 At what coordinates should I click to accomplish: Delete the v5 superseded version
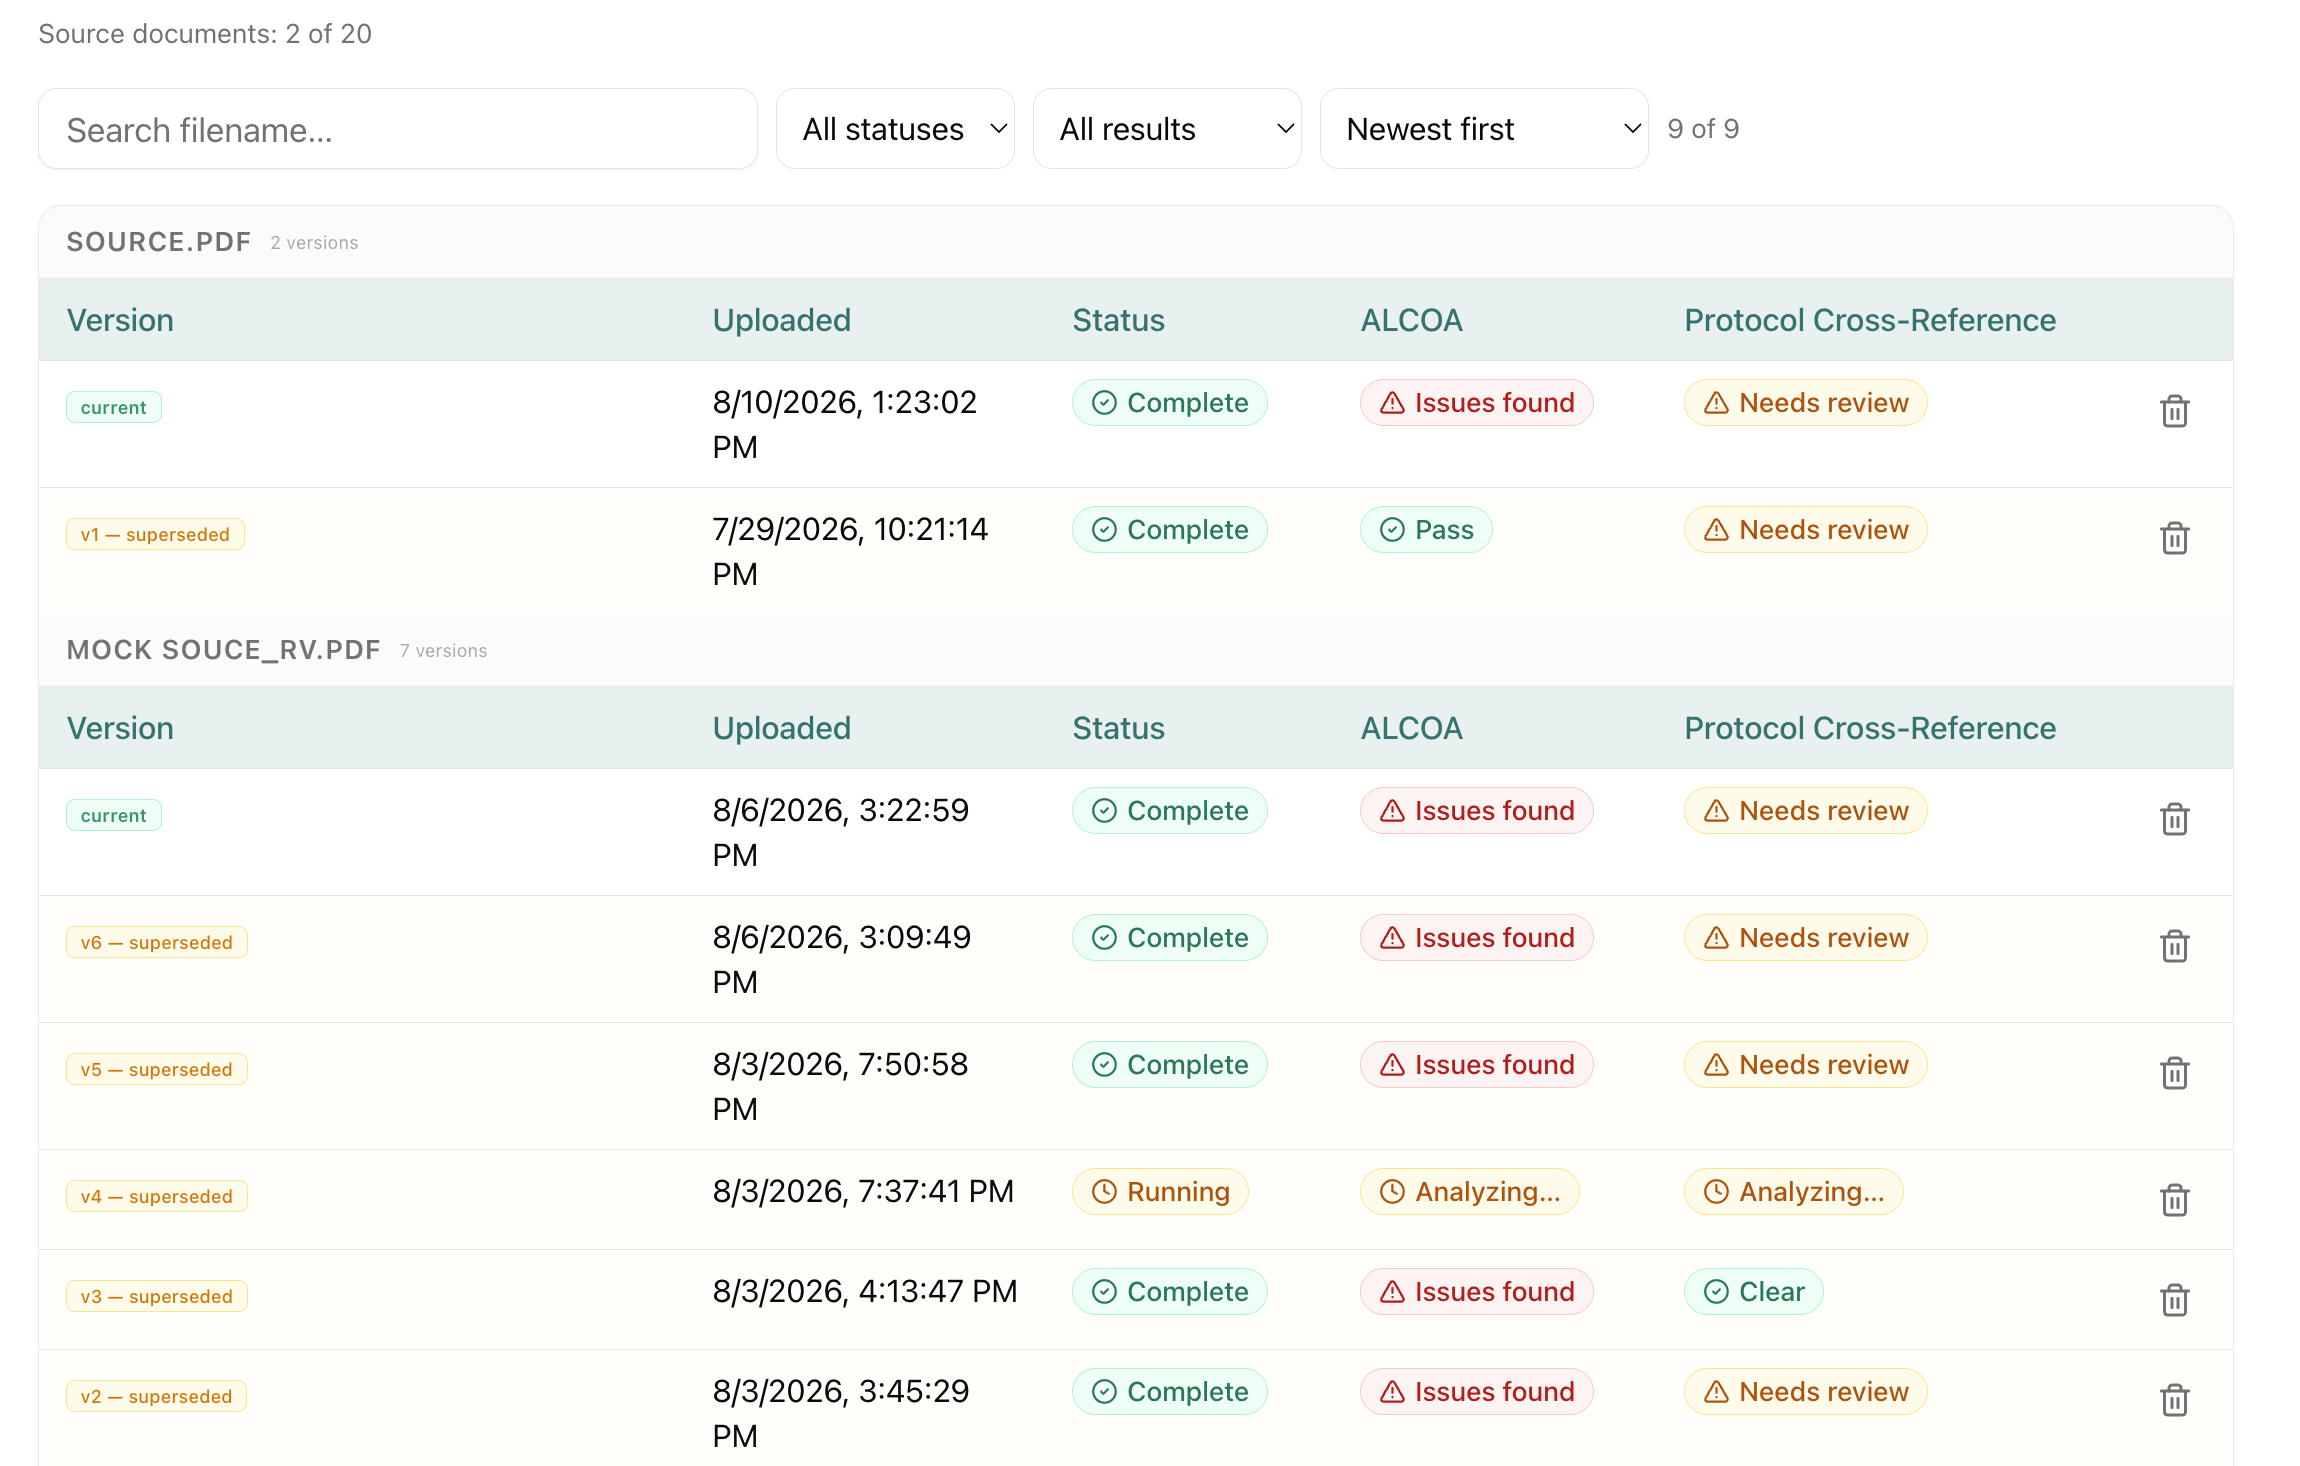pos(2174,1073)
